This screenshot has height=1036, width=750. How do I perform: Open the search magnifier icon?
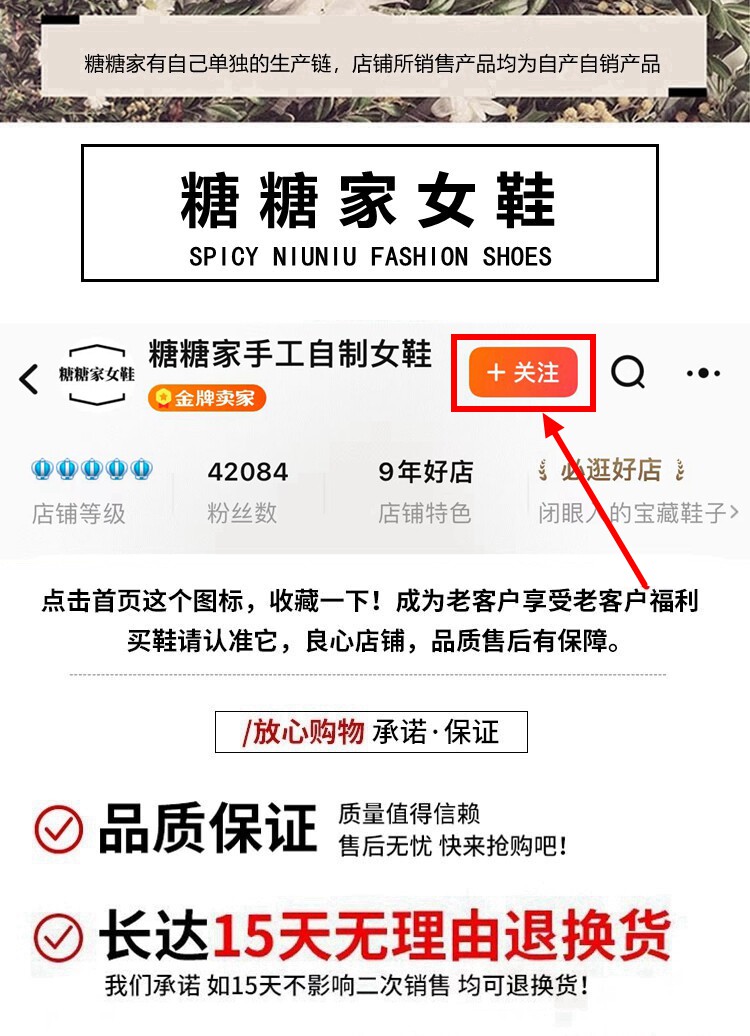(x=628, y=372)
